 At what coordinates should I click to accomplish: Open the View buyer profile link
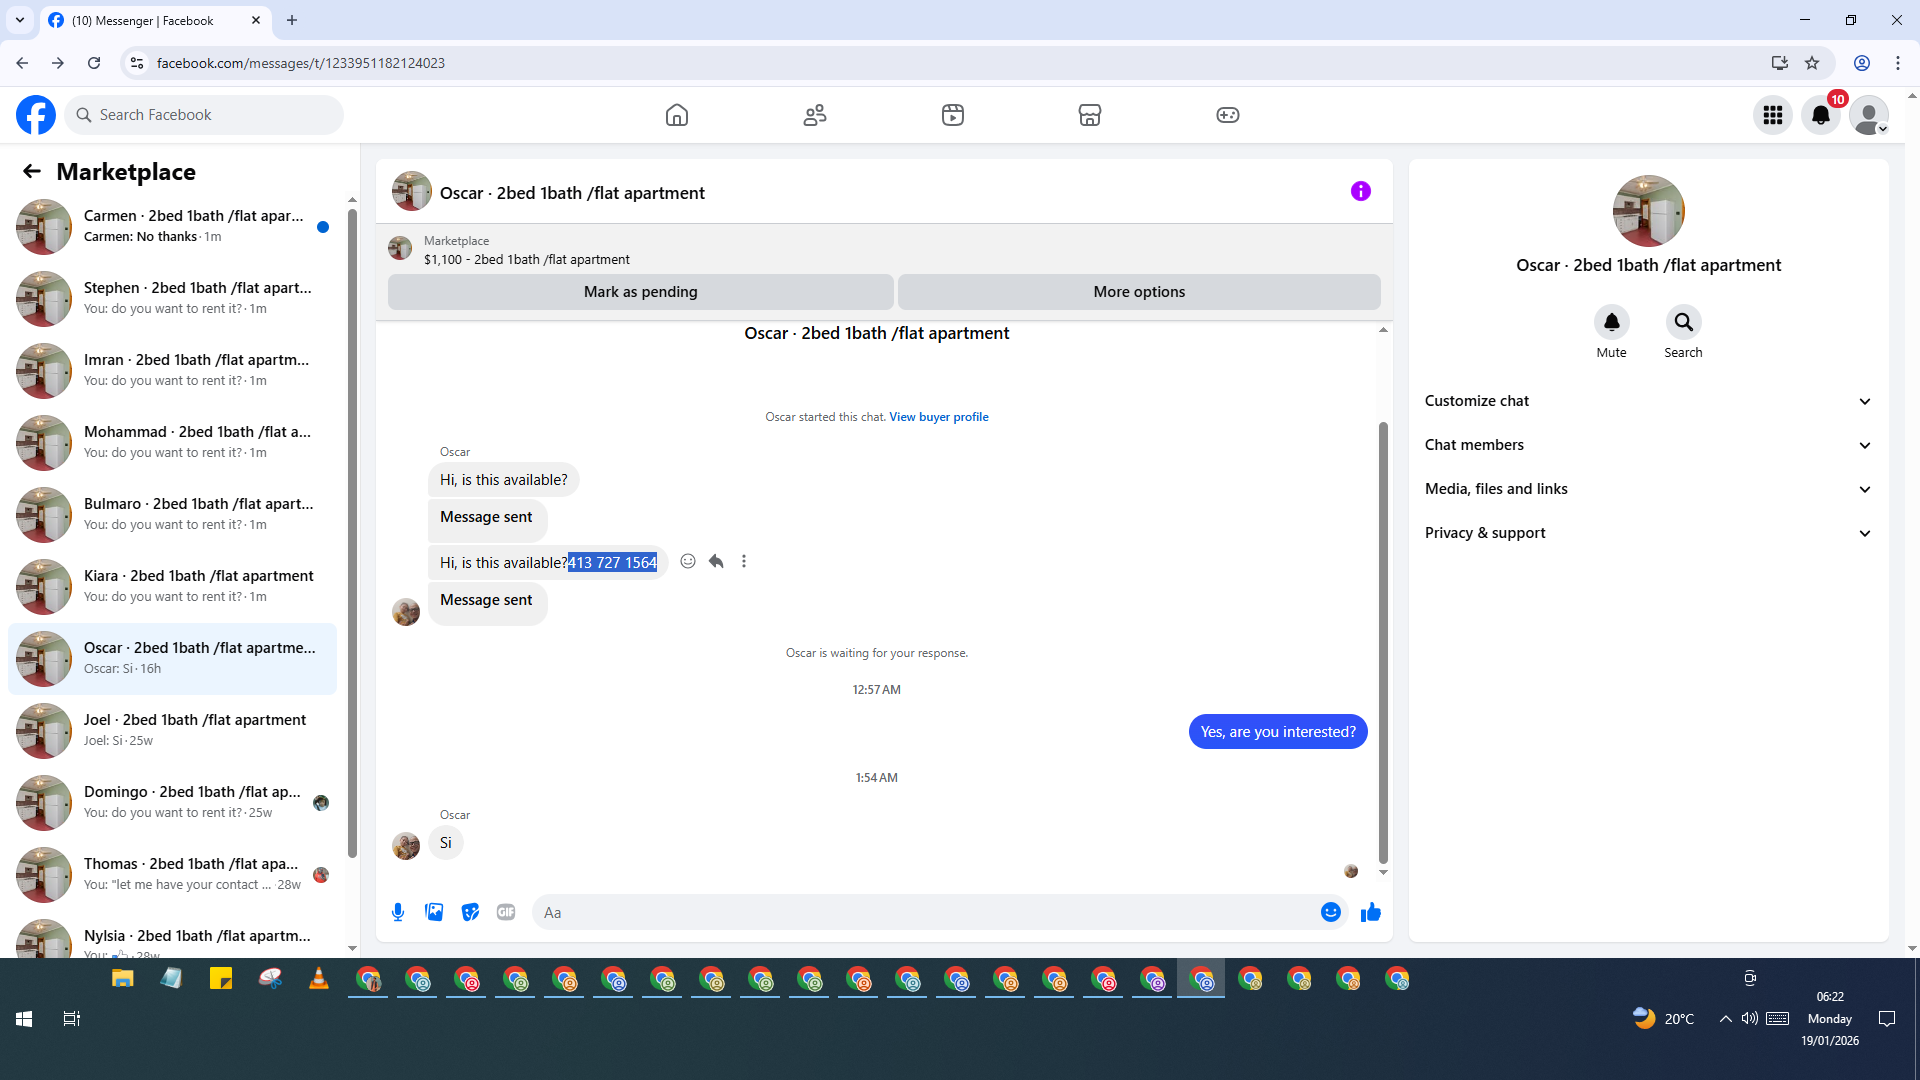click(x=938, y=417)
